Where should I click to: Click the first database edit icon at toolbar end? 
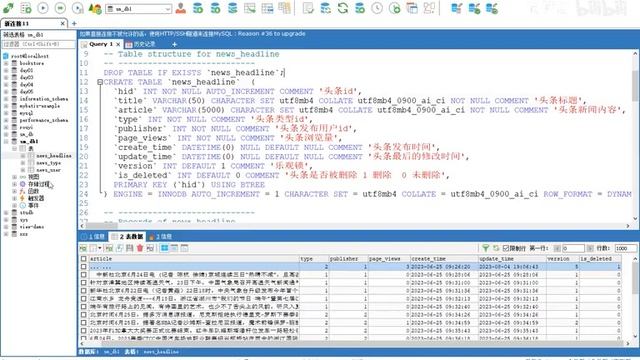point(457,8)
